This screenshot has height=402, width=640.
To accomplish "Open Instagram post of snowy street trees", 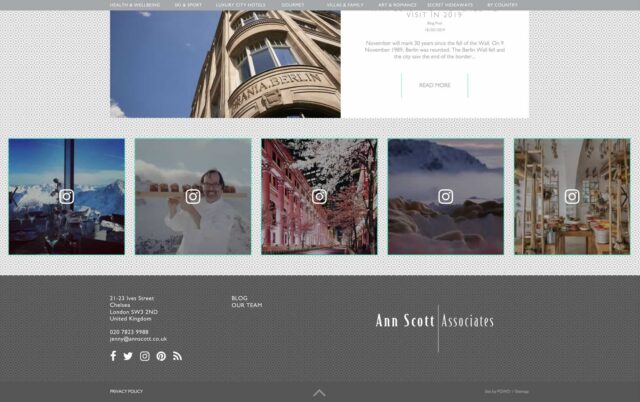I will point(319,196).
